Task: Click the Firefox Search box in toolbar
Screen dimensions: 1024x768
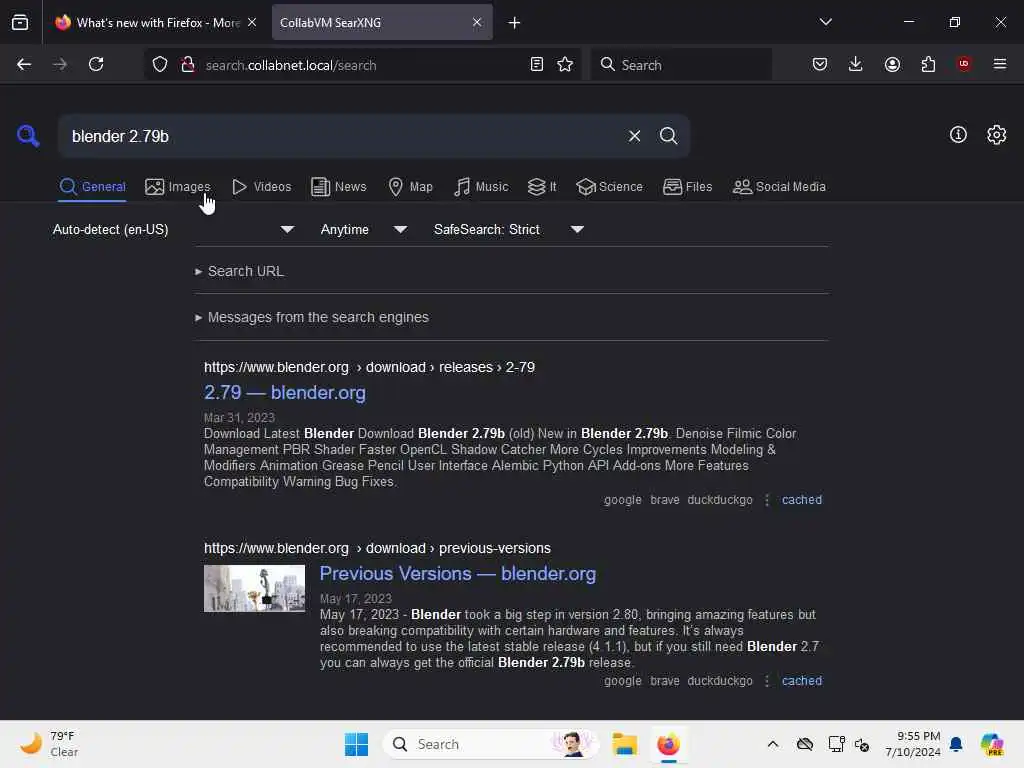Action: 681,65
